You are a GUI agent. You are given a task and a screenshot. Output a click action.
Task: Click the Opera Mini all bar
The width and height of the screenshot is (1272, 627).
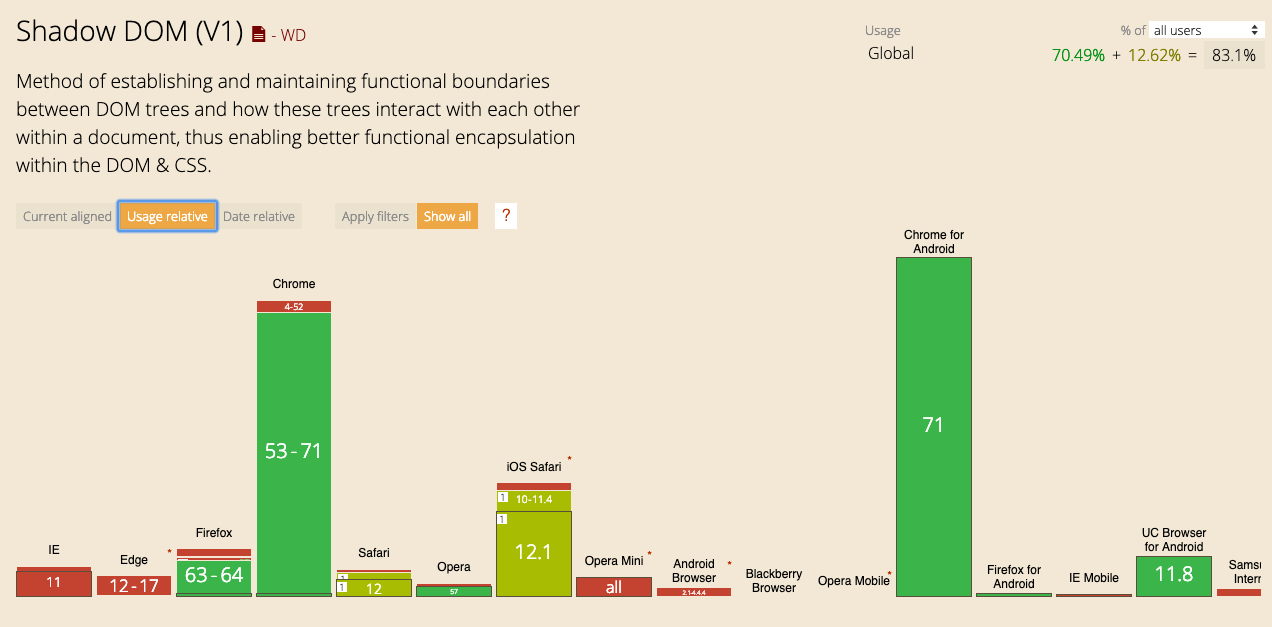tap(614, 587)
